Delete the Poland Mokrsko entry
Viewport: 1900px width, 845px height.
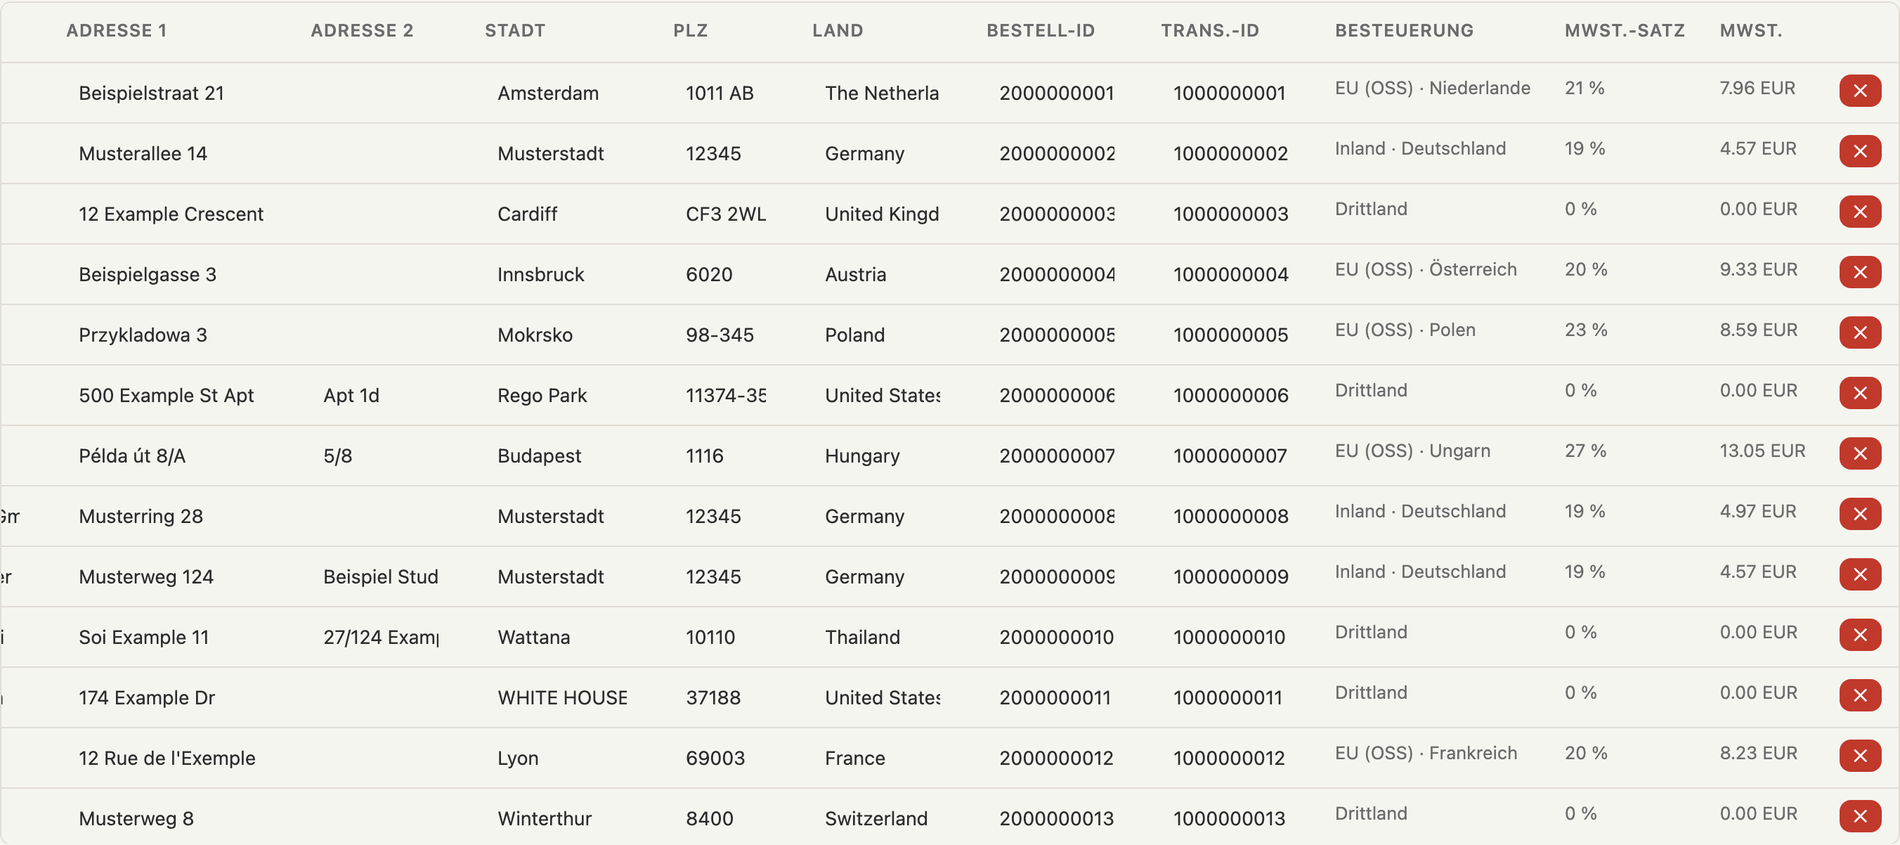coord(1860,333)
